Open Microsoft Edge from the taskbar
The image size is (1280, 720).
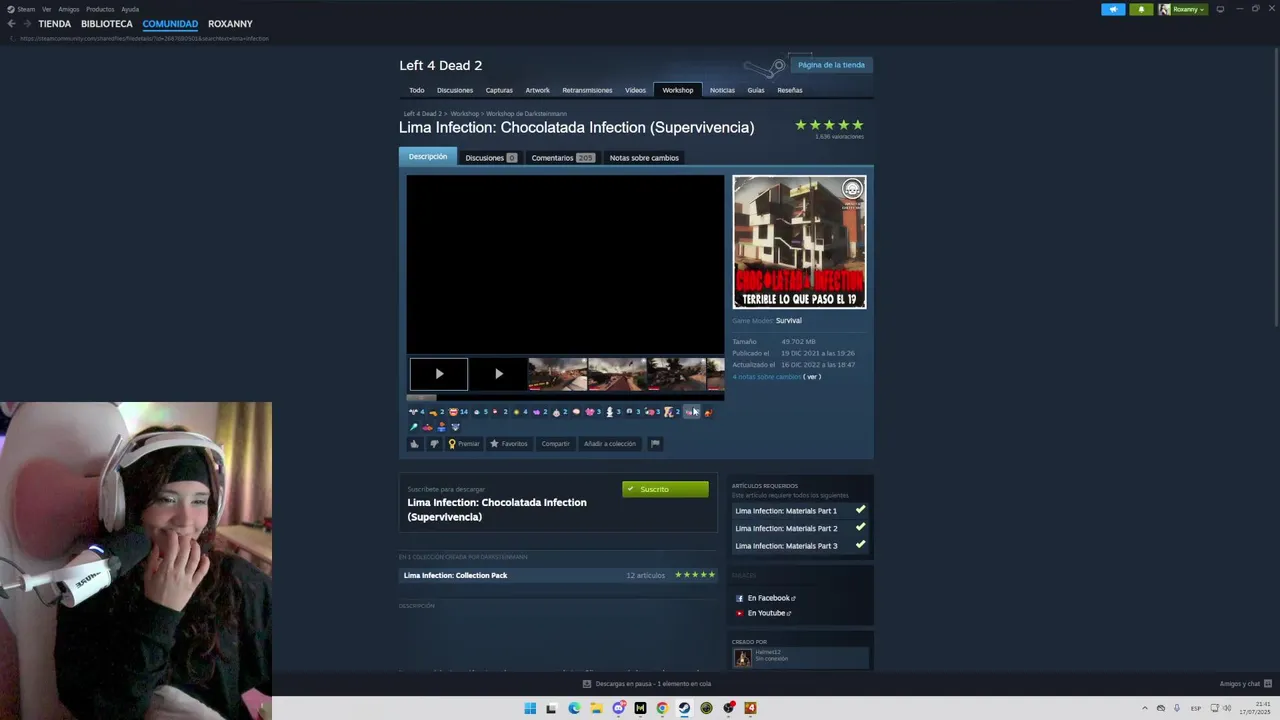pos(574,708)
